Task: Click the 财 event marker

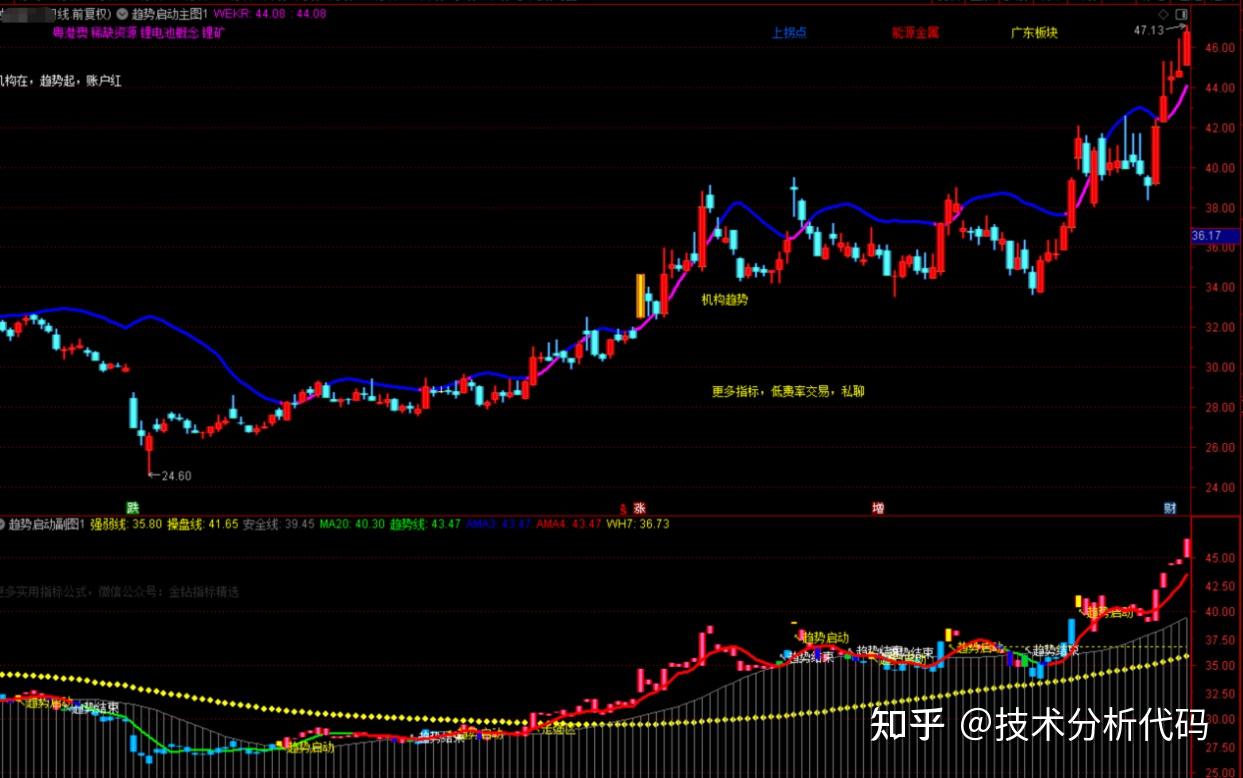Action: (x=1170, y=508)
